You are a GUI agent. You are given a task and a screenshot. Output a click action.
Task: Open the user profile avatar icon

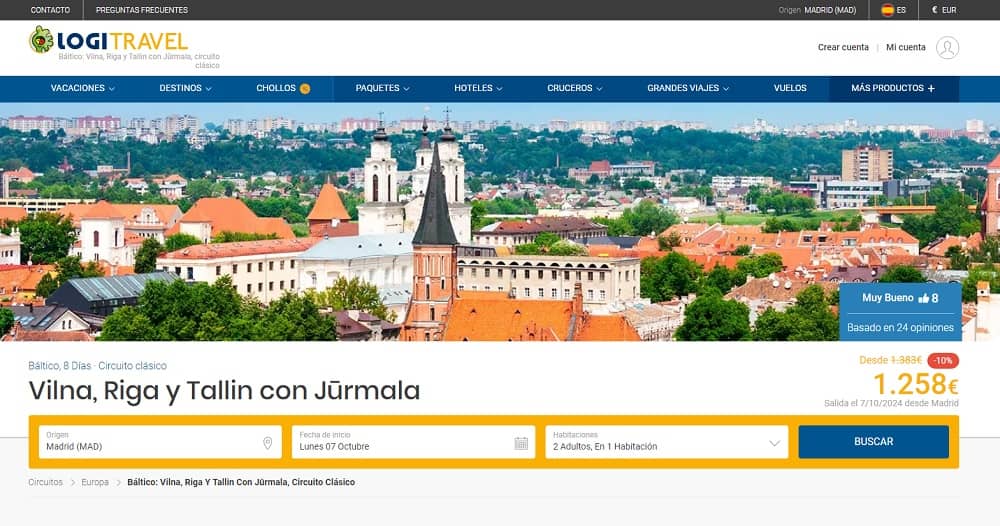947,48
